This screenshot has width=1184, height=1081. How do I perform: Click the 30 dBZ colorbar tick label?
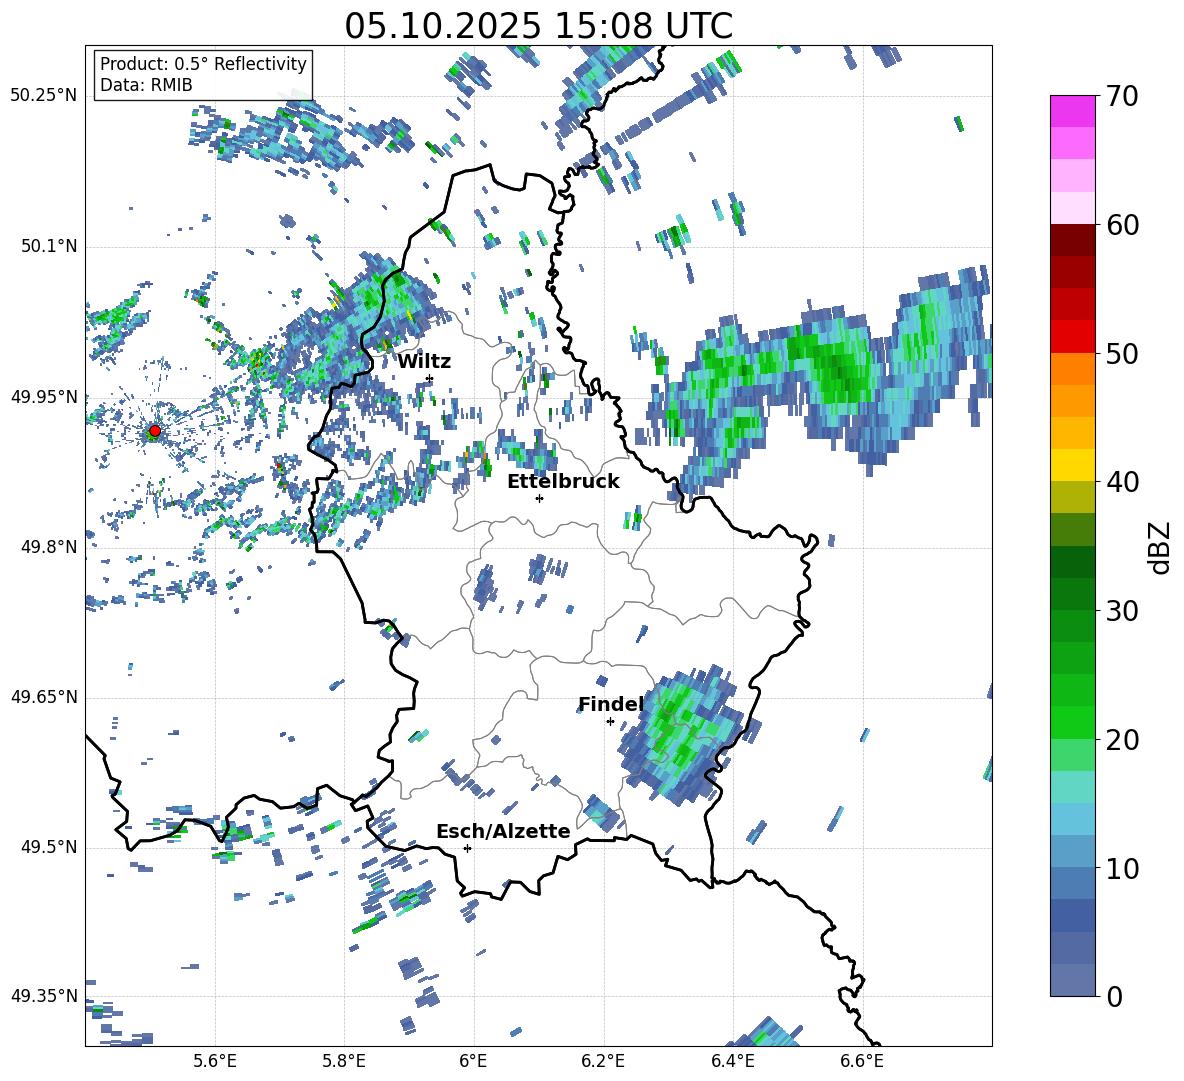1122,611
